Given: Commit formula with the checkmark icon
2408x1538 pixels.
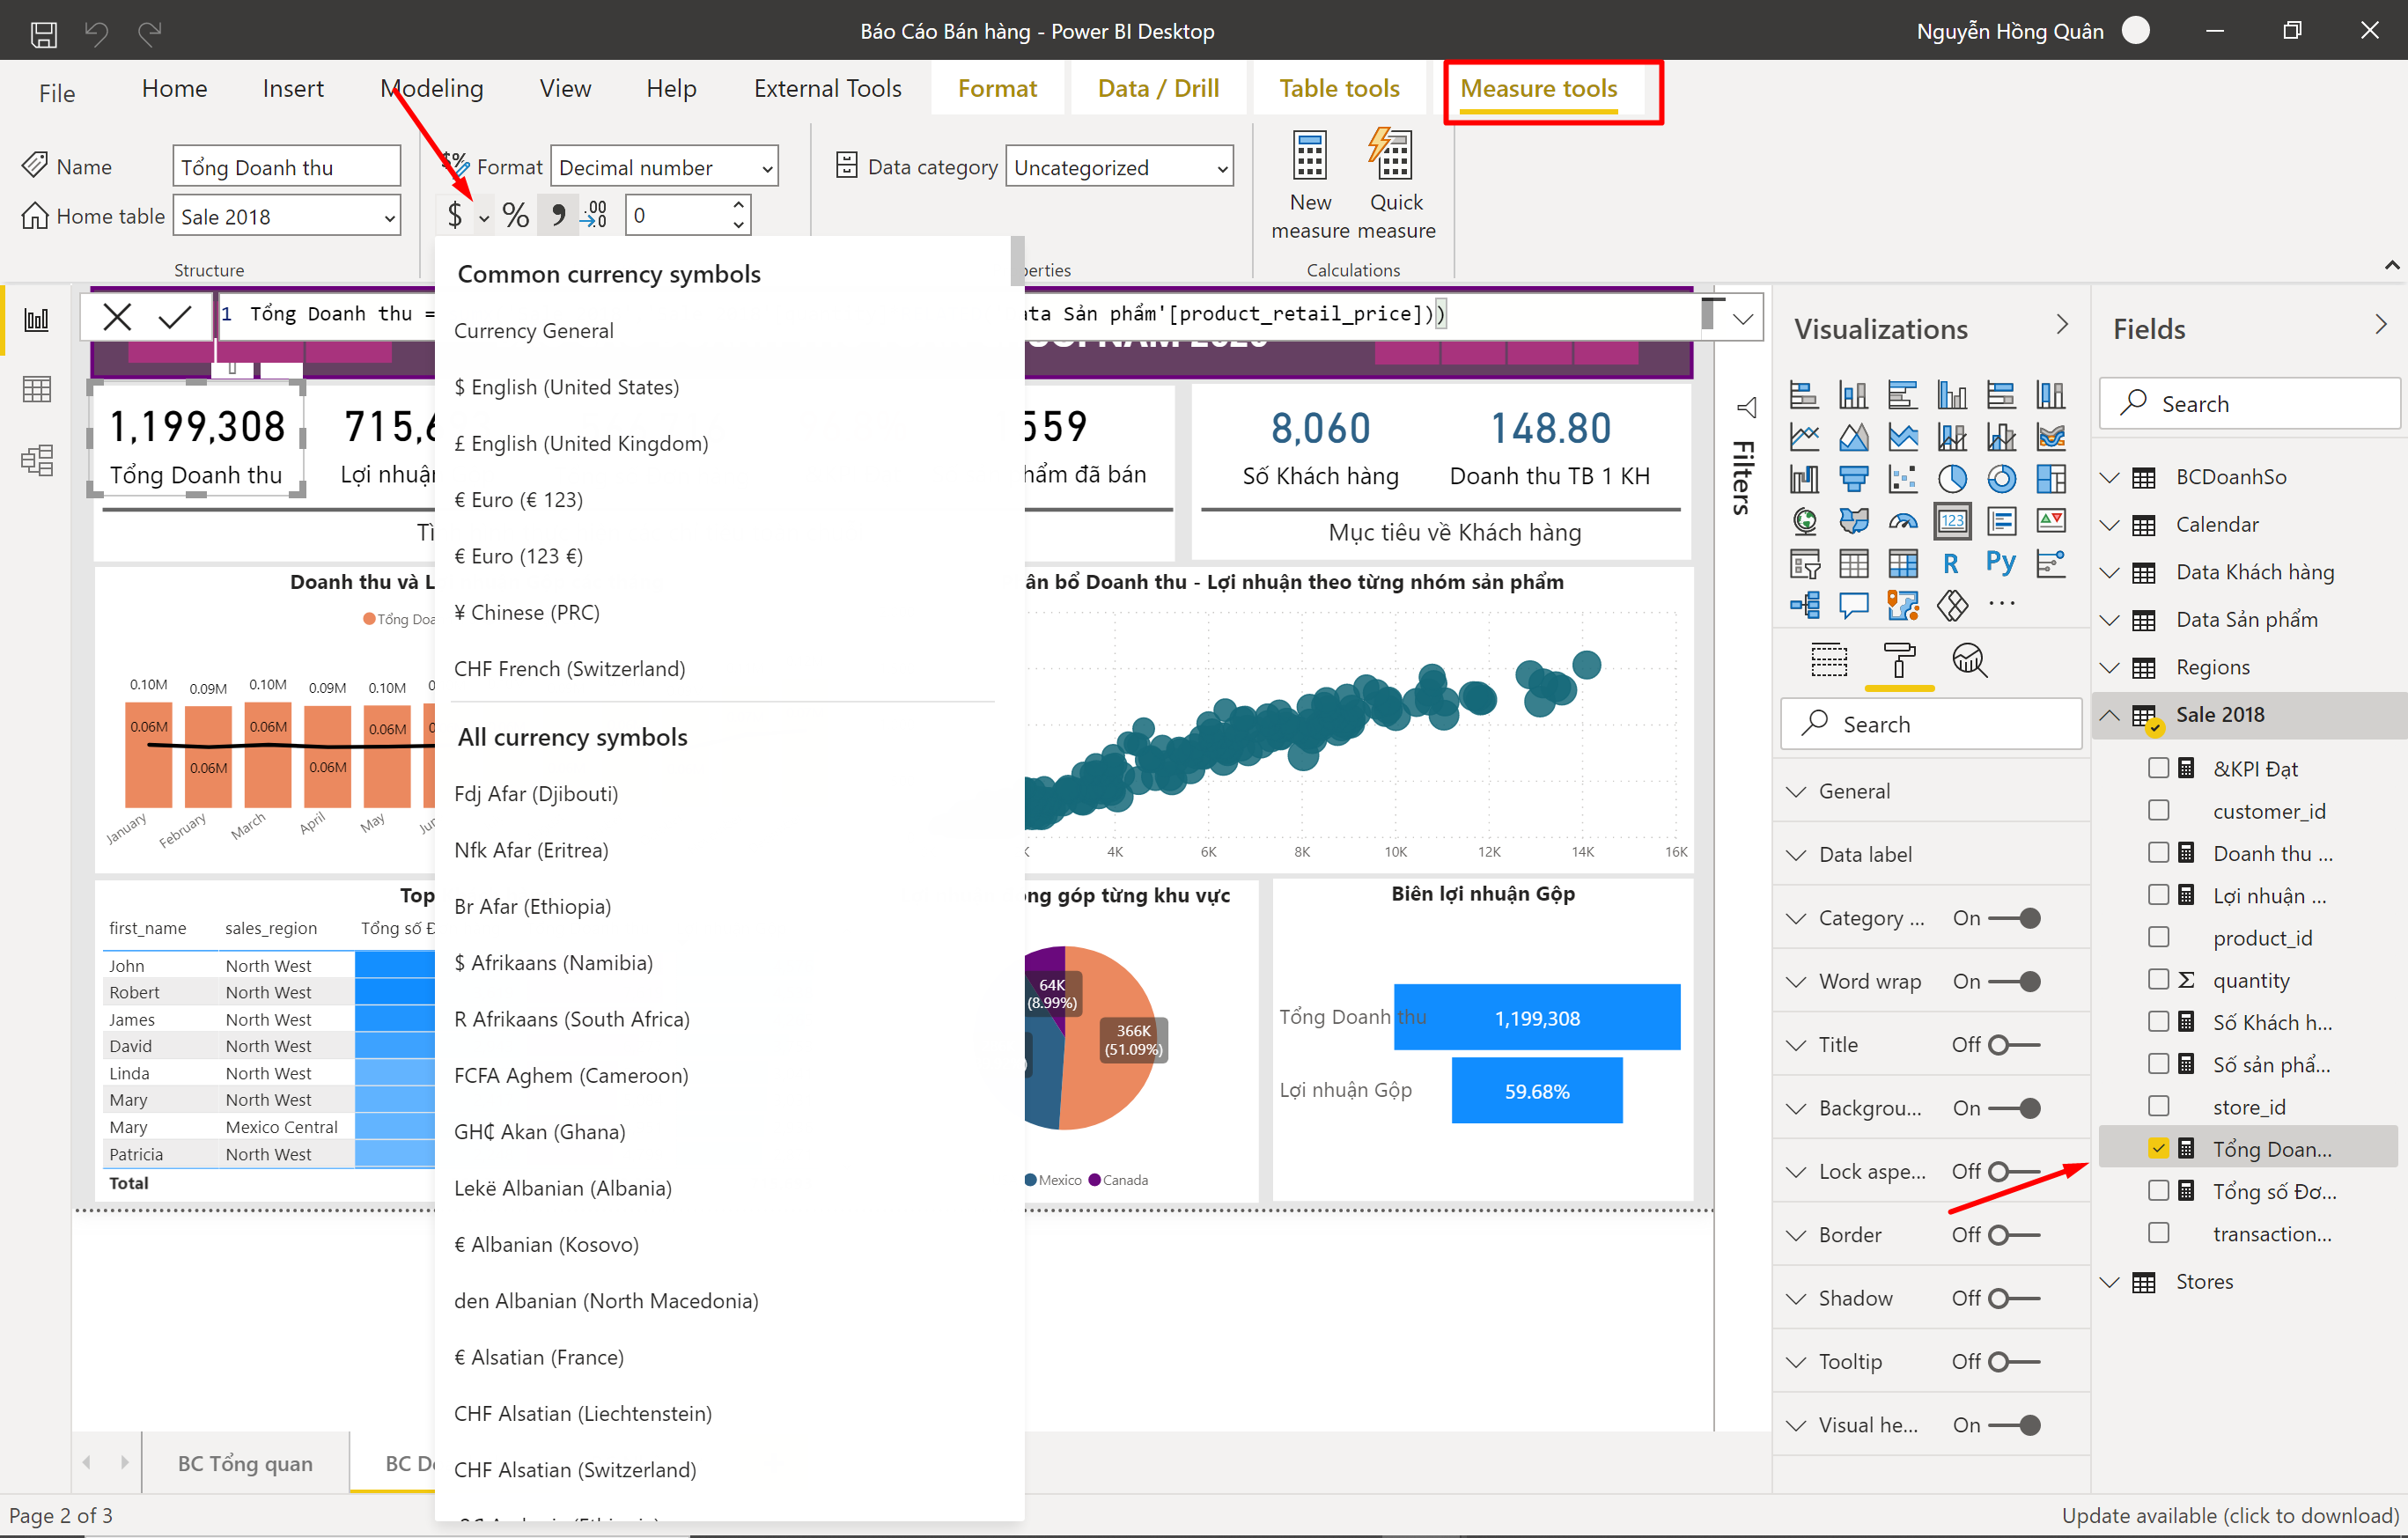Looking at the screenshot, I should pos(175,317).
